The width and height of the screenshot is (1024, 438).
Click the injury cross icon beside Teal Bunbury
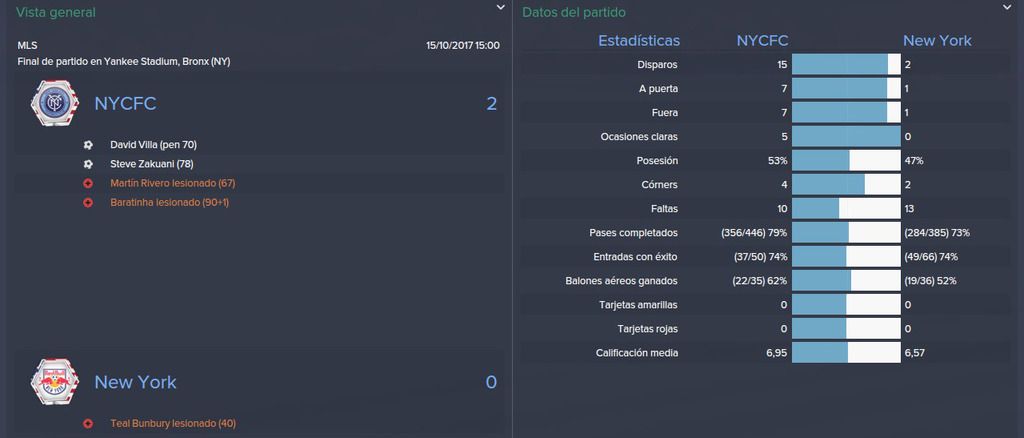88,424
